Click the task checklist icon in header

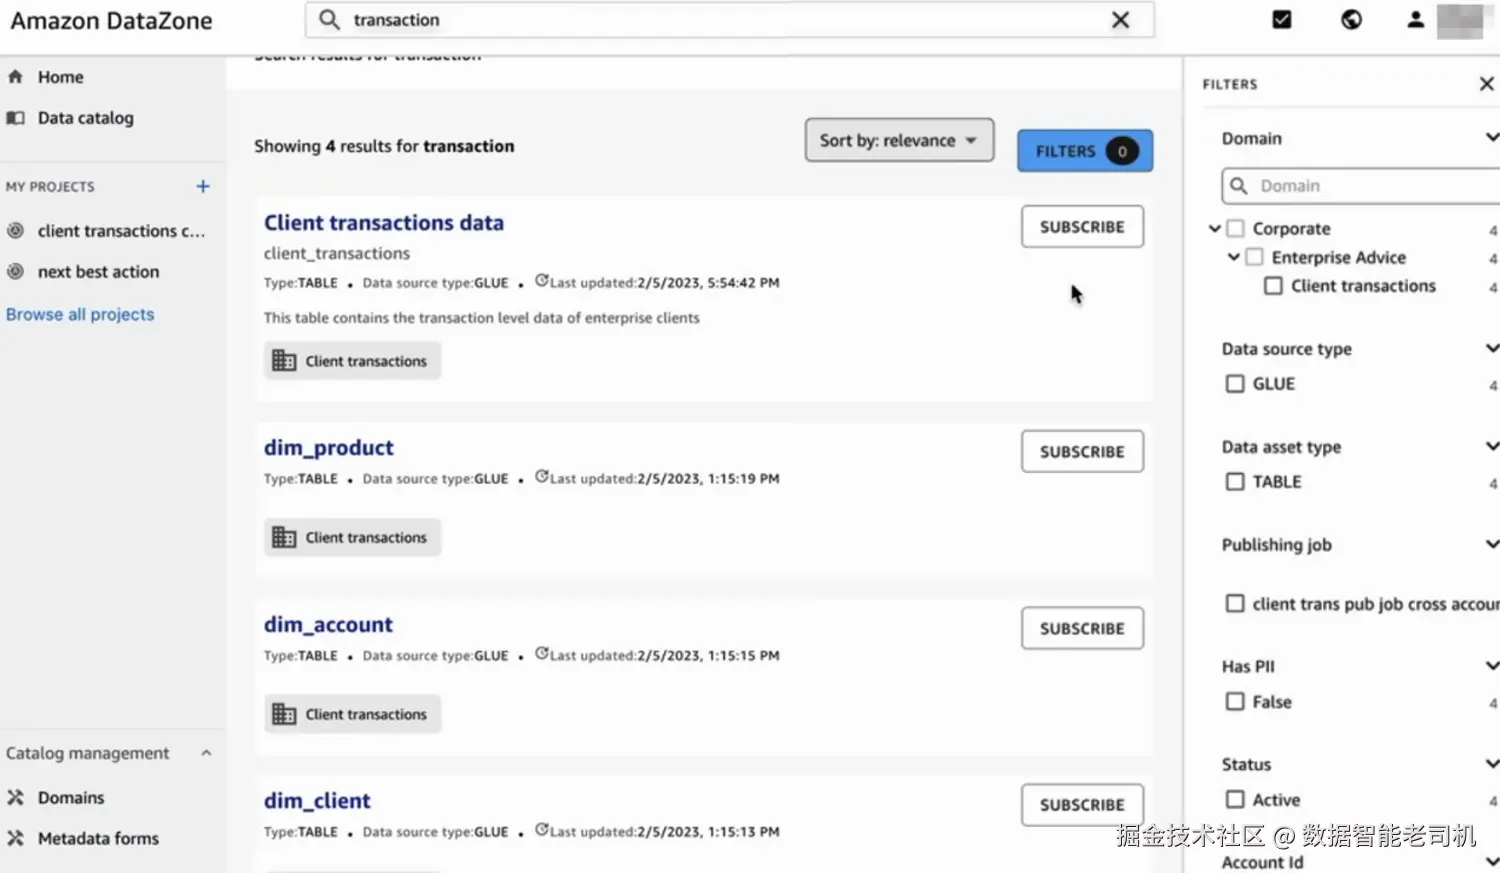[1281, 20]
